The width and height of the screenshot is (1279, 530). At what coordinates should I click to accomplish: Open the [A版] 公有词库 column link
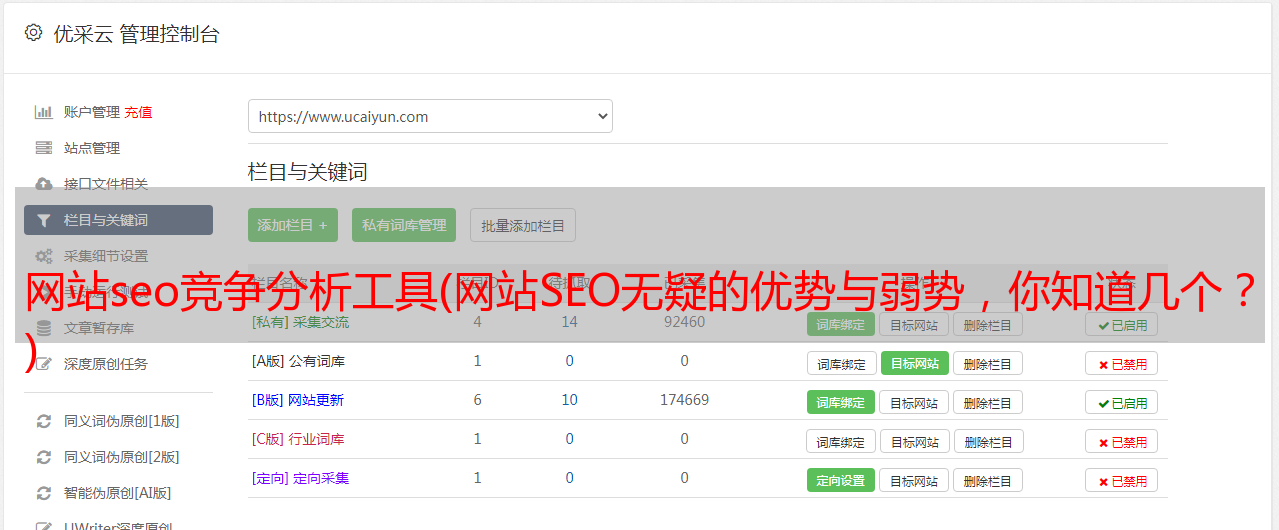tap(298, 361)
